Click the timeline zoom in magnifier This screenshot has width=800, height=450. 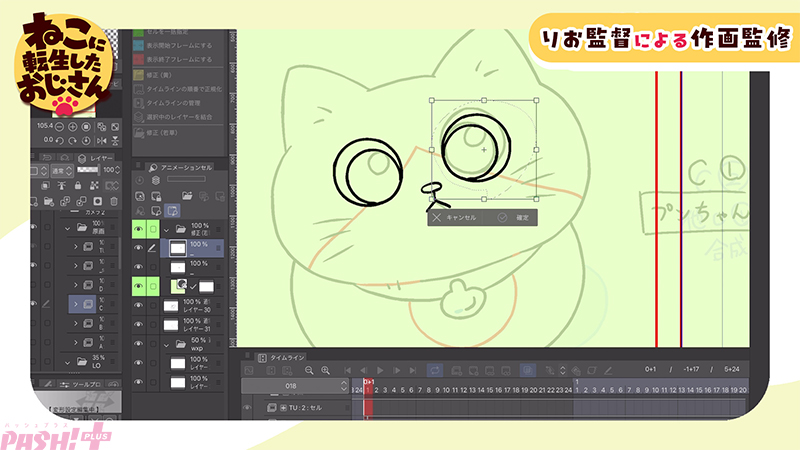pyautogui.click(x=326, y=370)
